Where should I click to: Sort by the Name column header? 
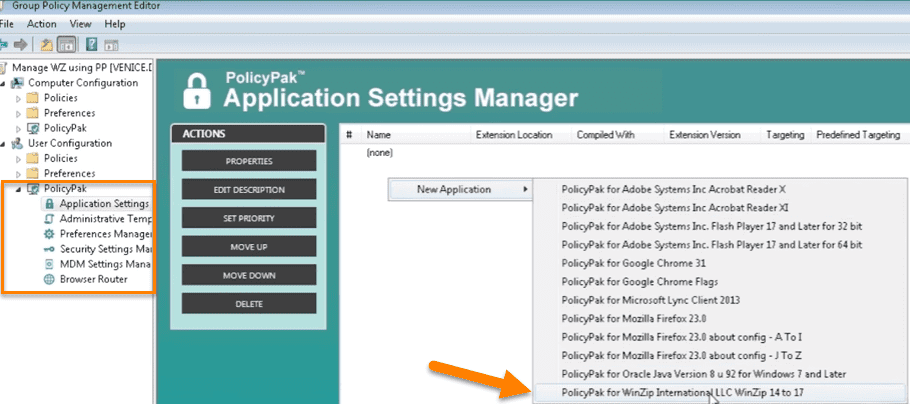pyautogui.click(x=378, y=135)
